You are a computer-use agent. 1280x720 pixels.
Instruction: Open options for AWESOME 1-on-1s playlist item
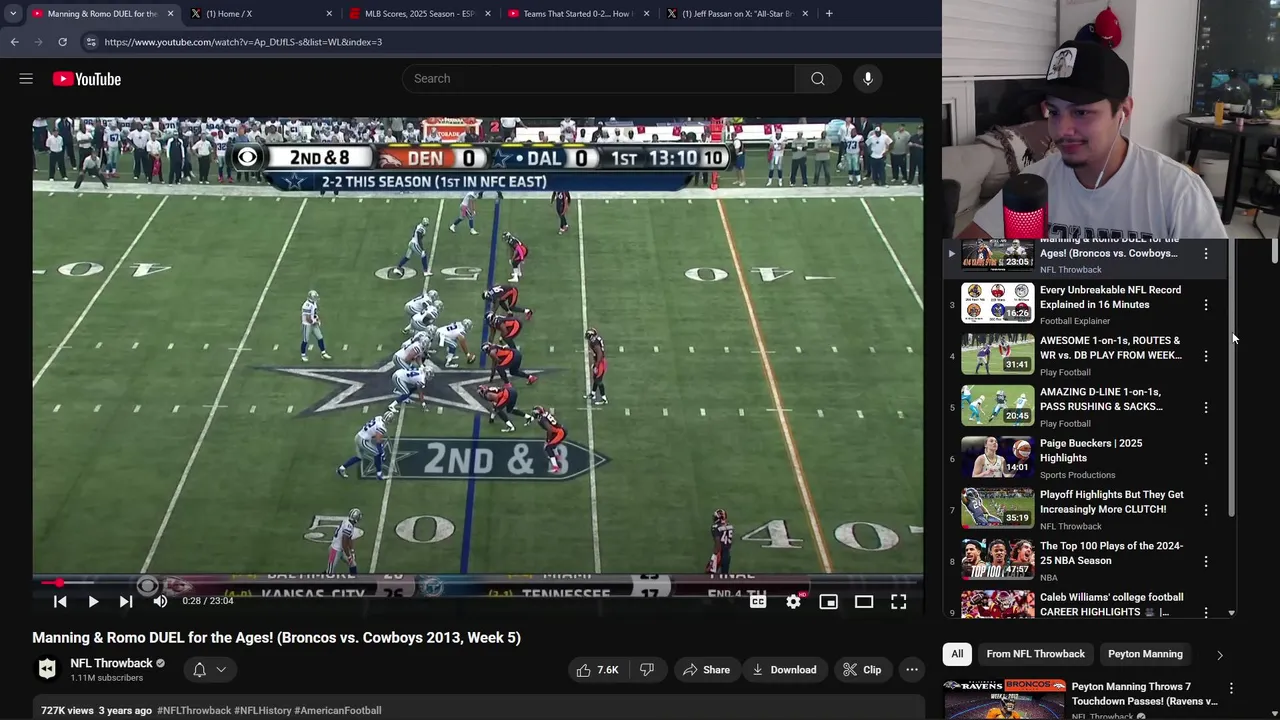click(x=1206, y=356)
